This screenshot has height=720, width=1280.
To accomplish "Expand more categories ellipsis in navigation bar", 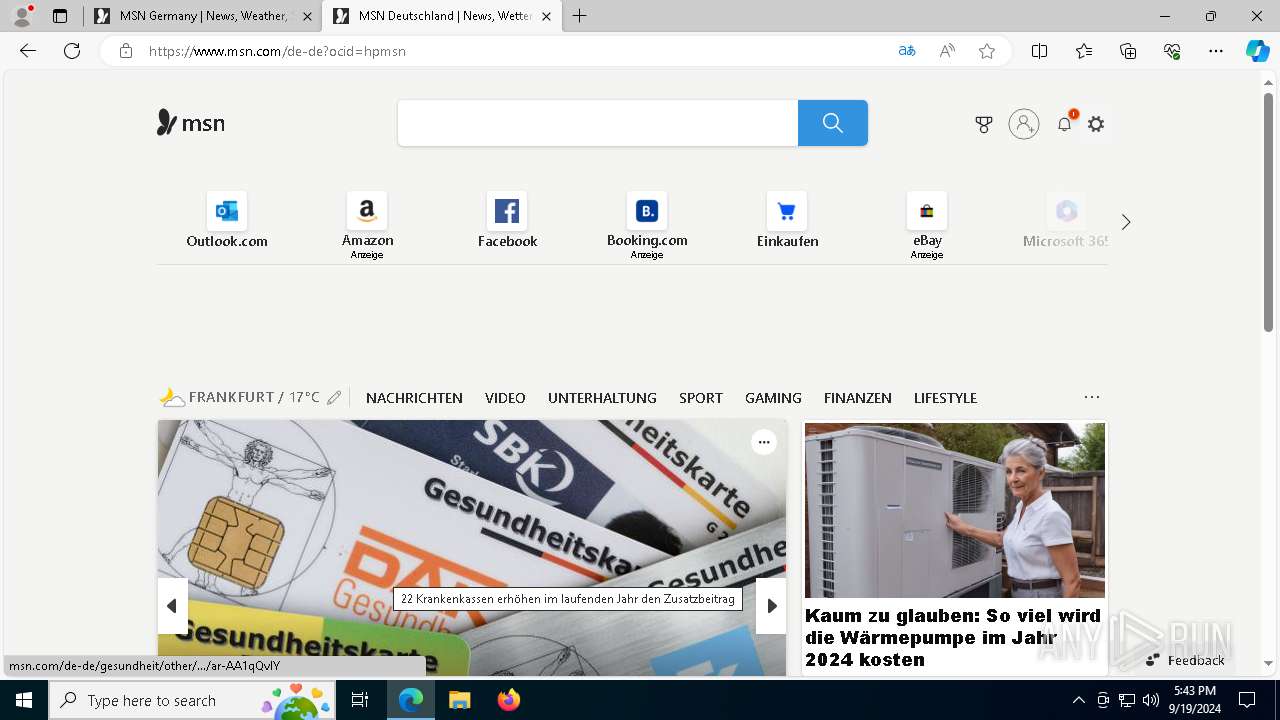I will 1092,397.
